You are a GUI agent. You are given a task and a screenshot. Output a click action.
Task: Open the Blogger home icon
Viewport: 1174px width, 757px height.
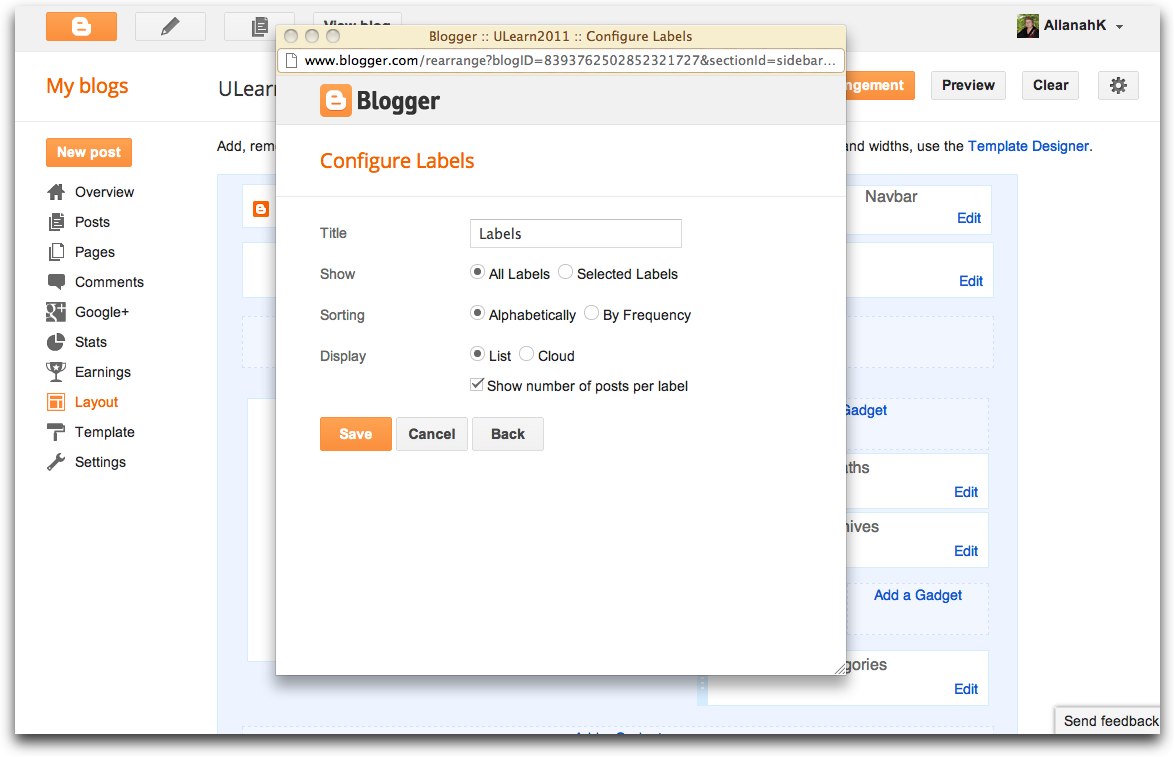click(81, 26)
